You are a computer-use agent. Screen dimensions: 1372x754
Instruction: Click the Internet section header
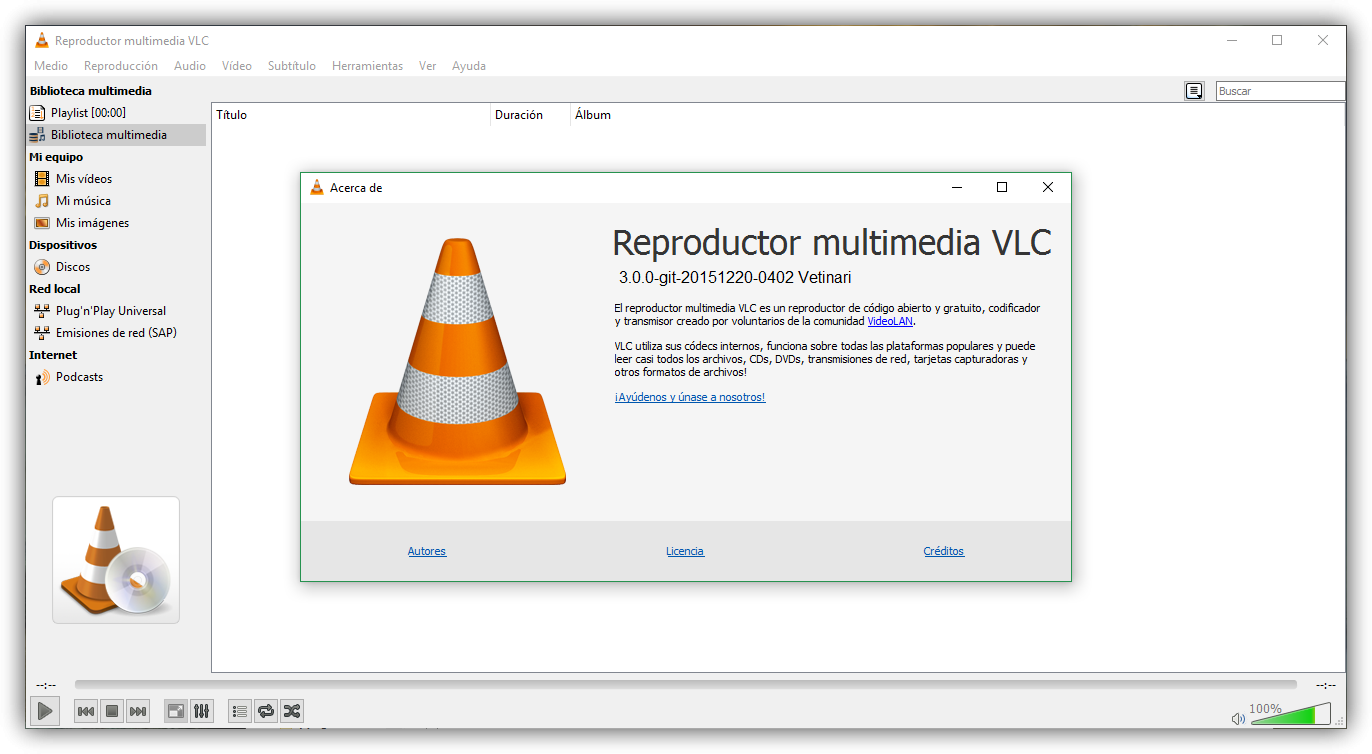point(53,355)
